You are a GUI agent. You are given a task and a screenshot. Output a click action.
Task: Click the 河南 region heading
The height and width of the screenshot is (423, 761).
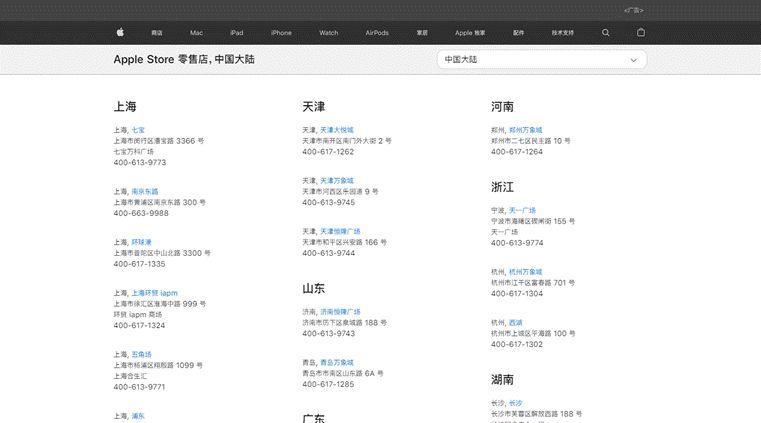502,106
